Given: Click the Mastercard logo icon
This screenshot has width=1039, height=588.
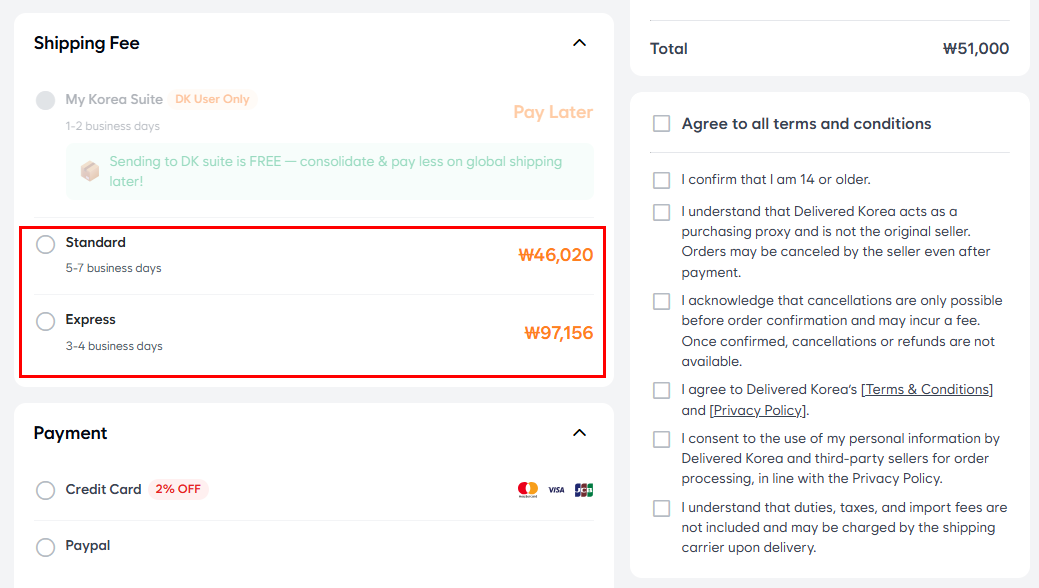Looking at the screenshot, I should tap(527, 489).
